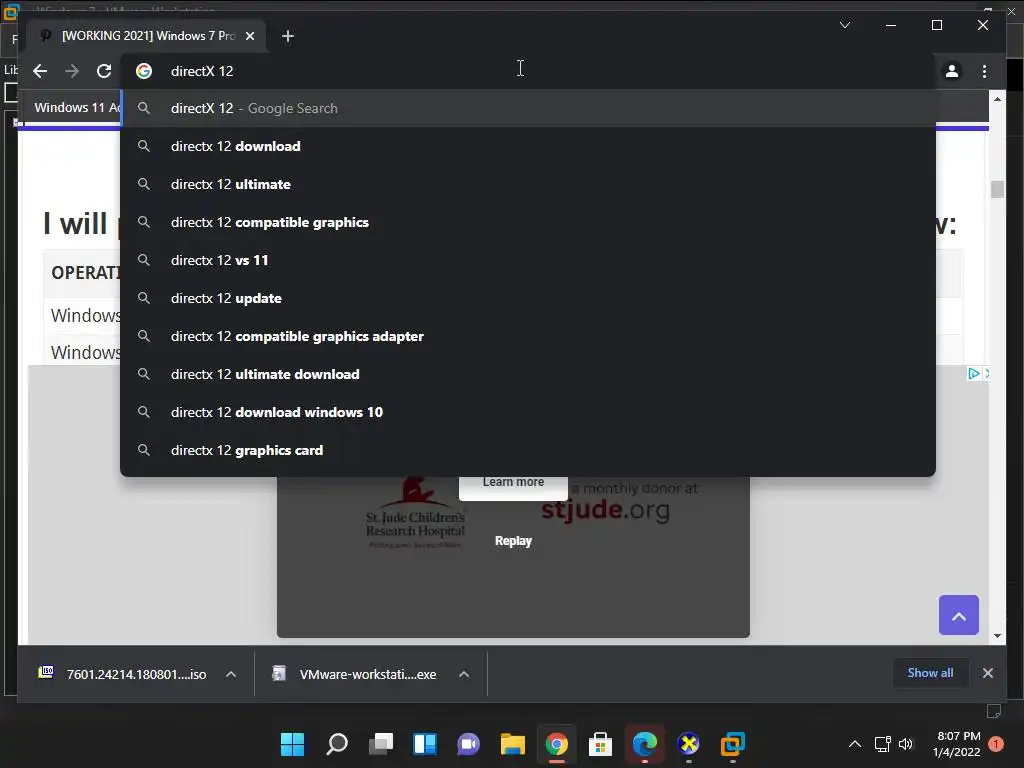Screen dimensions: 1024x768
Task: Click the scrollbar up arrow
Action: 997,99
